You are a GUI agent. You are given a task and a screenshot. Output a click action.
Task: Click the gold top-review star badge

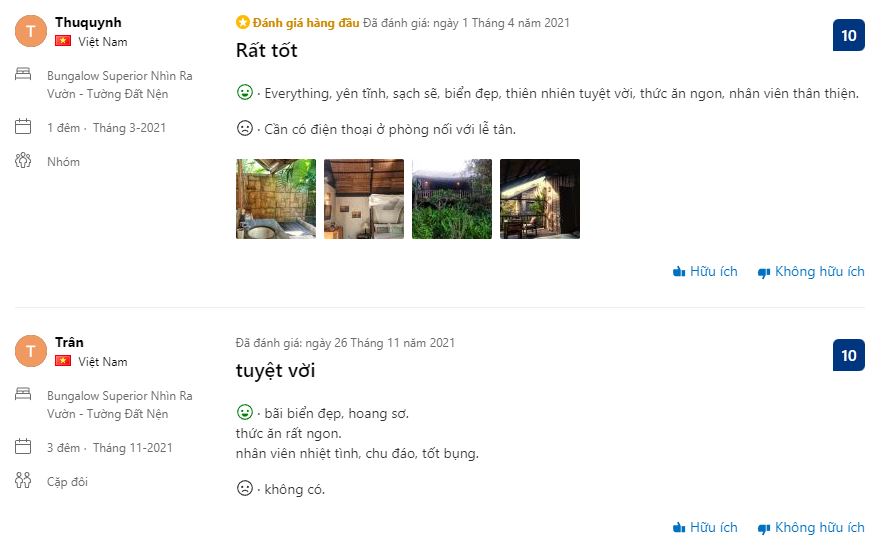point(242,22)
